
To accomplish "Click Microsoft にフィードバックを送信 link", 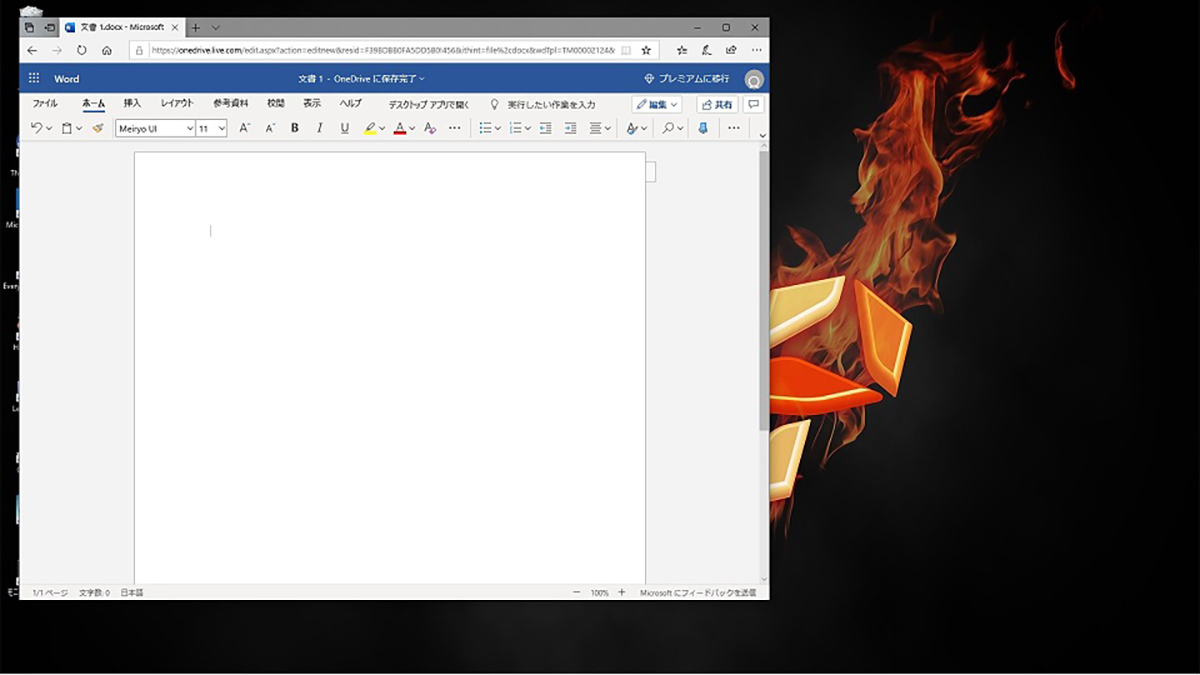I will pyautogui.click(x=698, y=592).
